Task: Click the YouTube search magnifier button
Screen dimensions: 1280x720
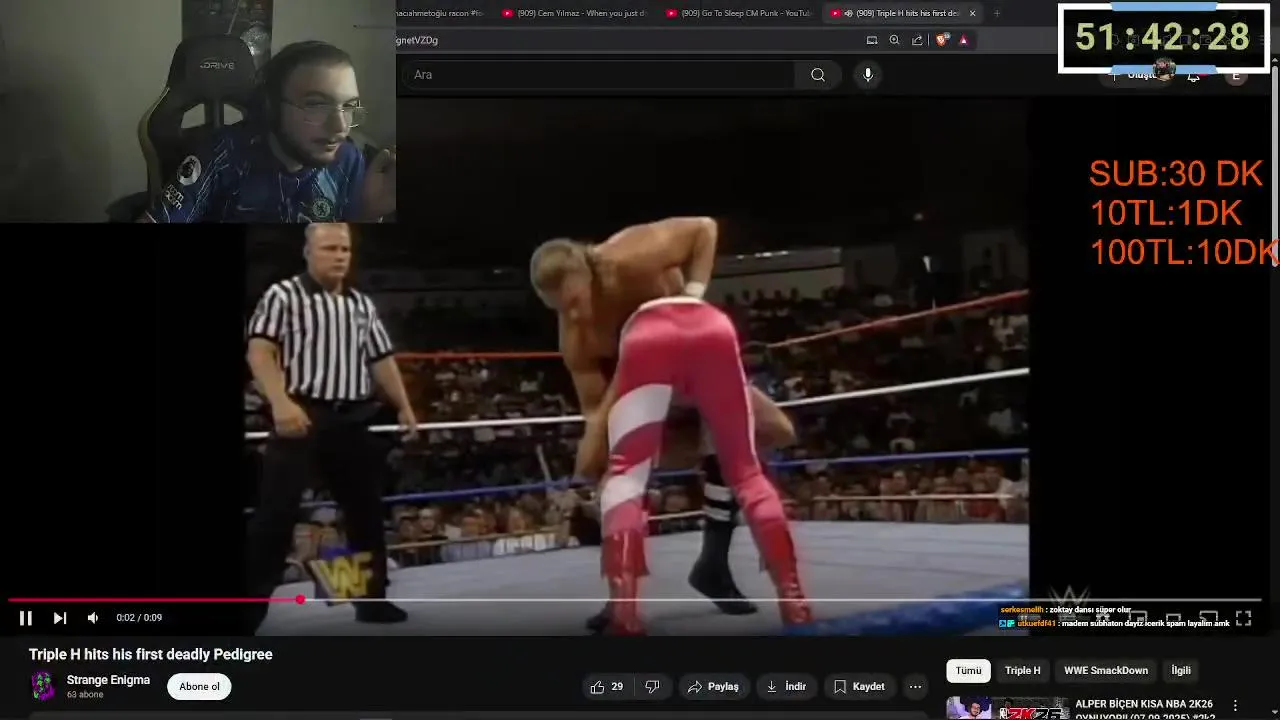Action: (x=818, y=75)
